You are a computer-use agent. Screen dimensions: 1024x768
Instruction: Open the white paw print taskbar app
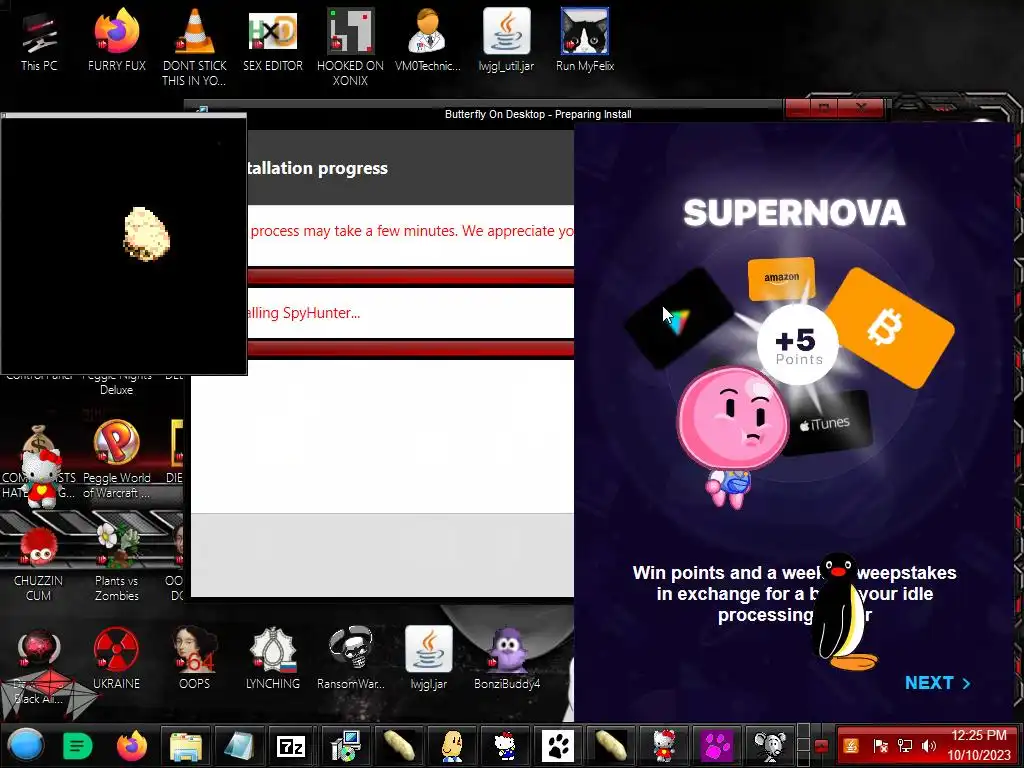(x=558, y=745)
